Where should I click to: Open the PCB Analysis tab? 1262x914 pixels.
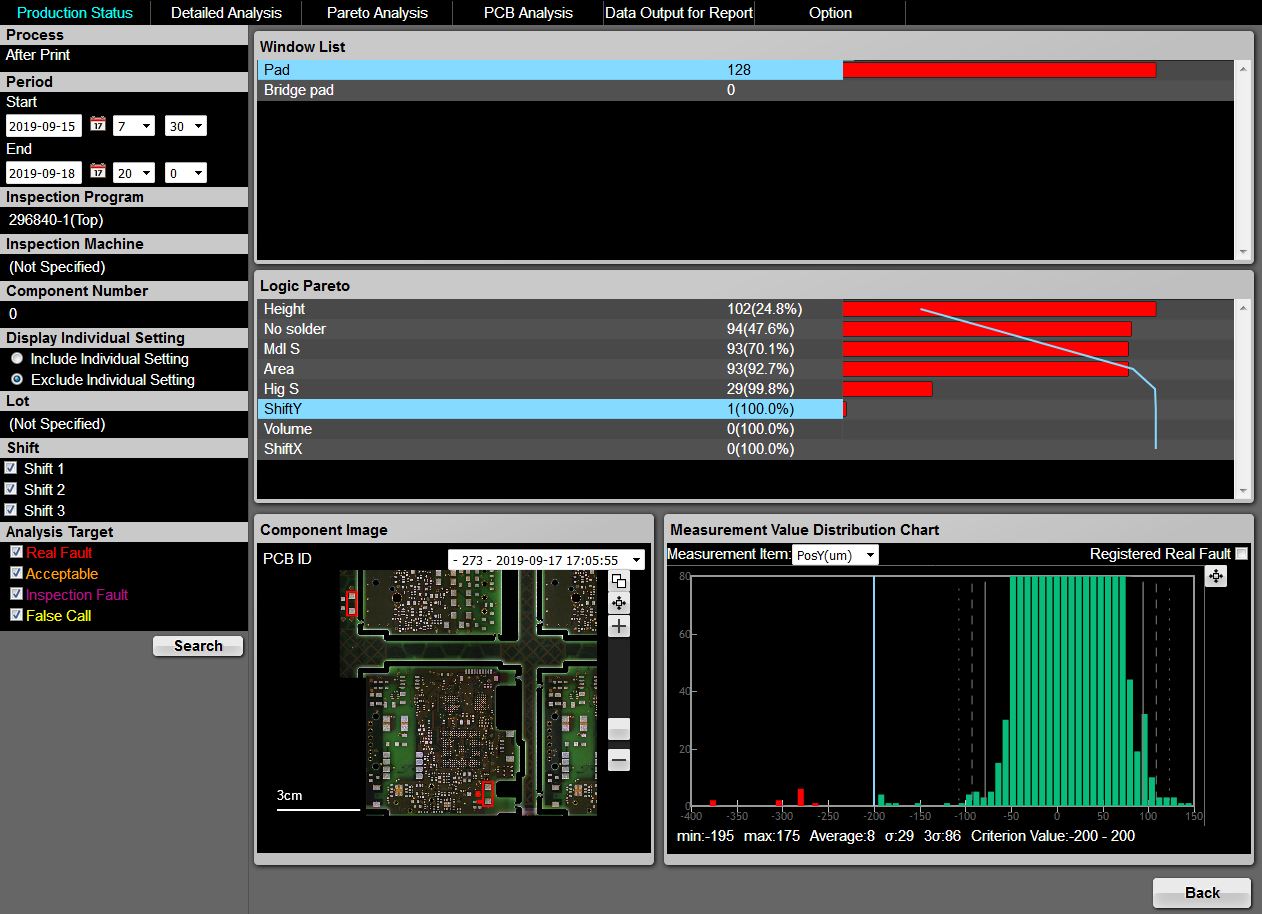(x=528, y=13)
